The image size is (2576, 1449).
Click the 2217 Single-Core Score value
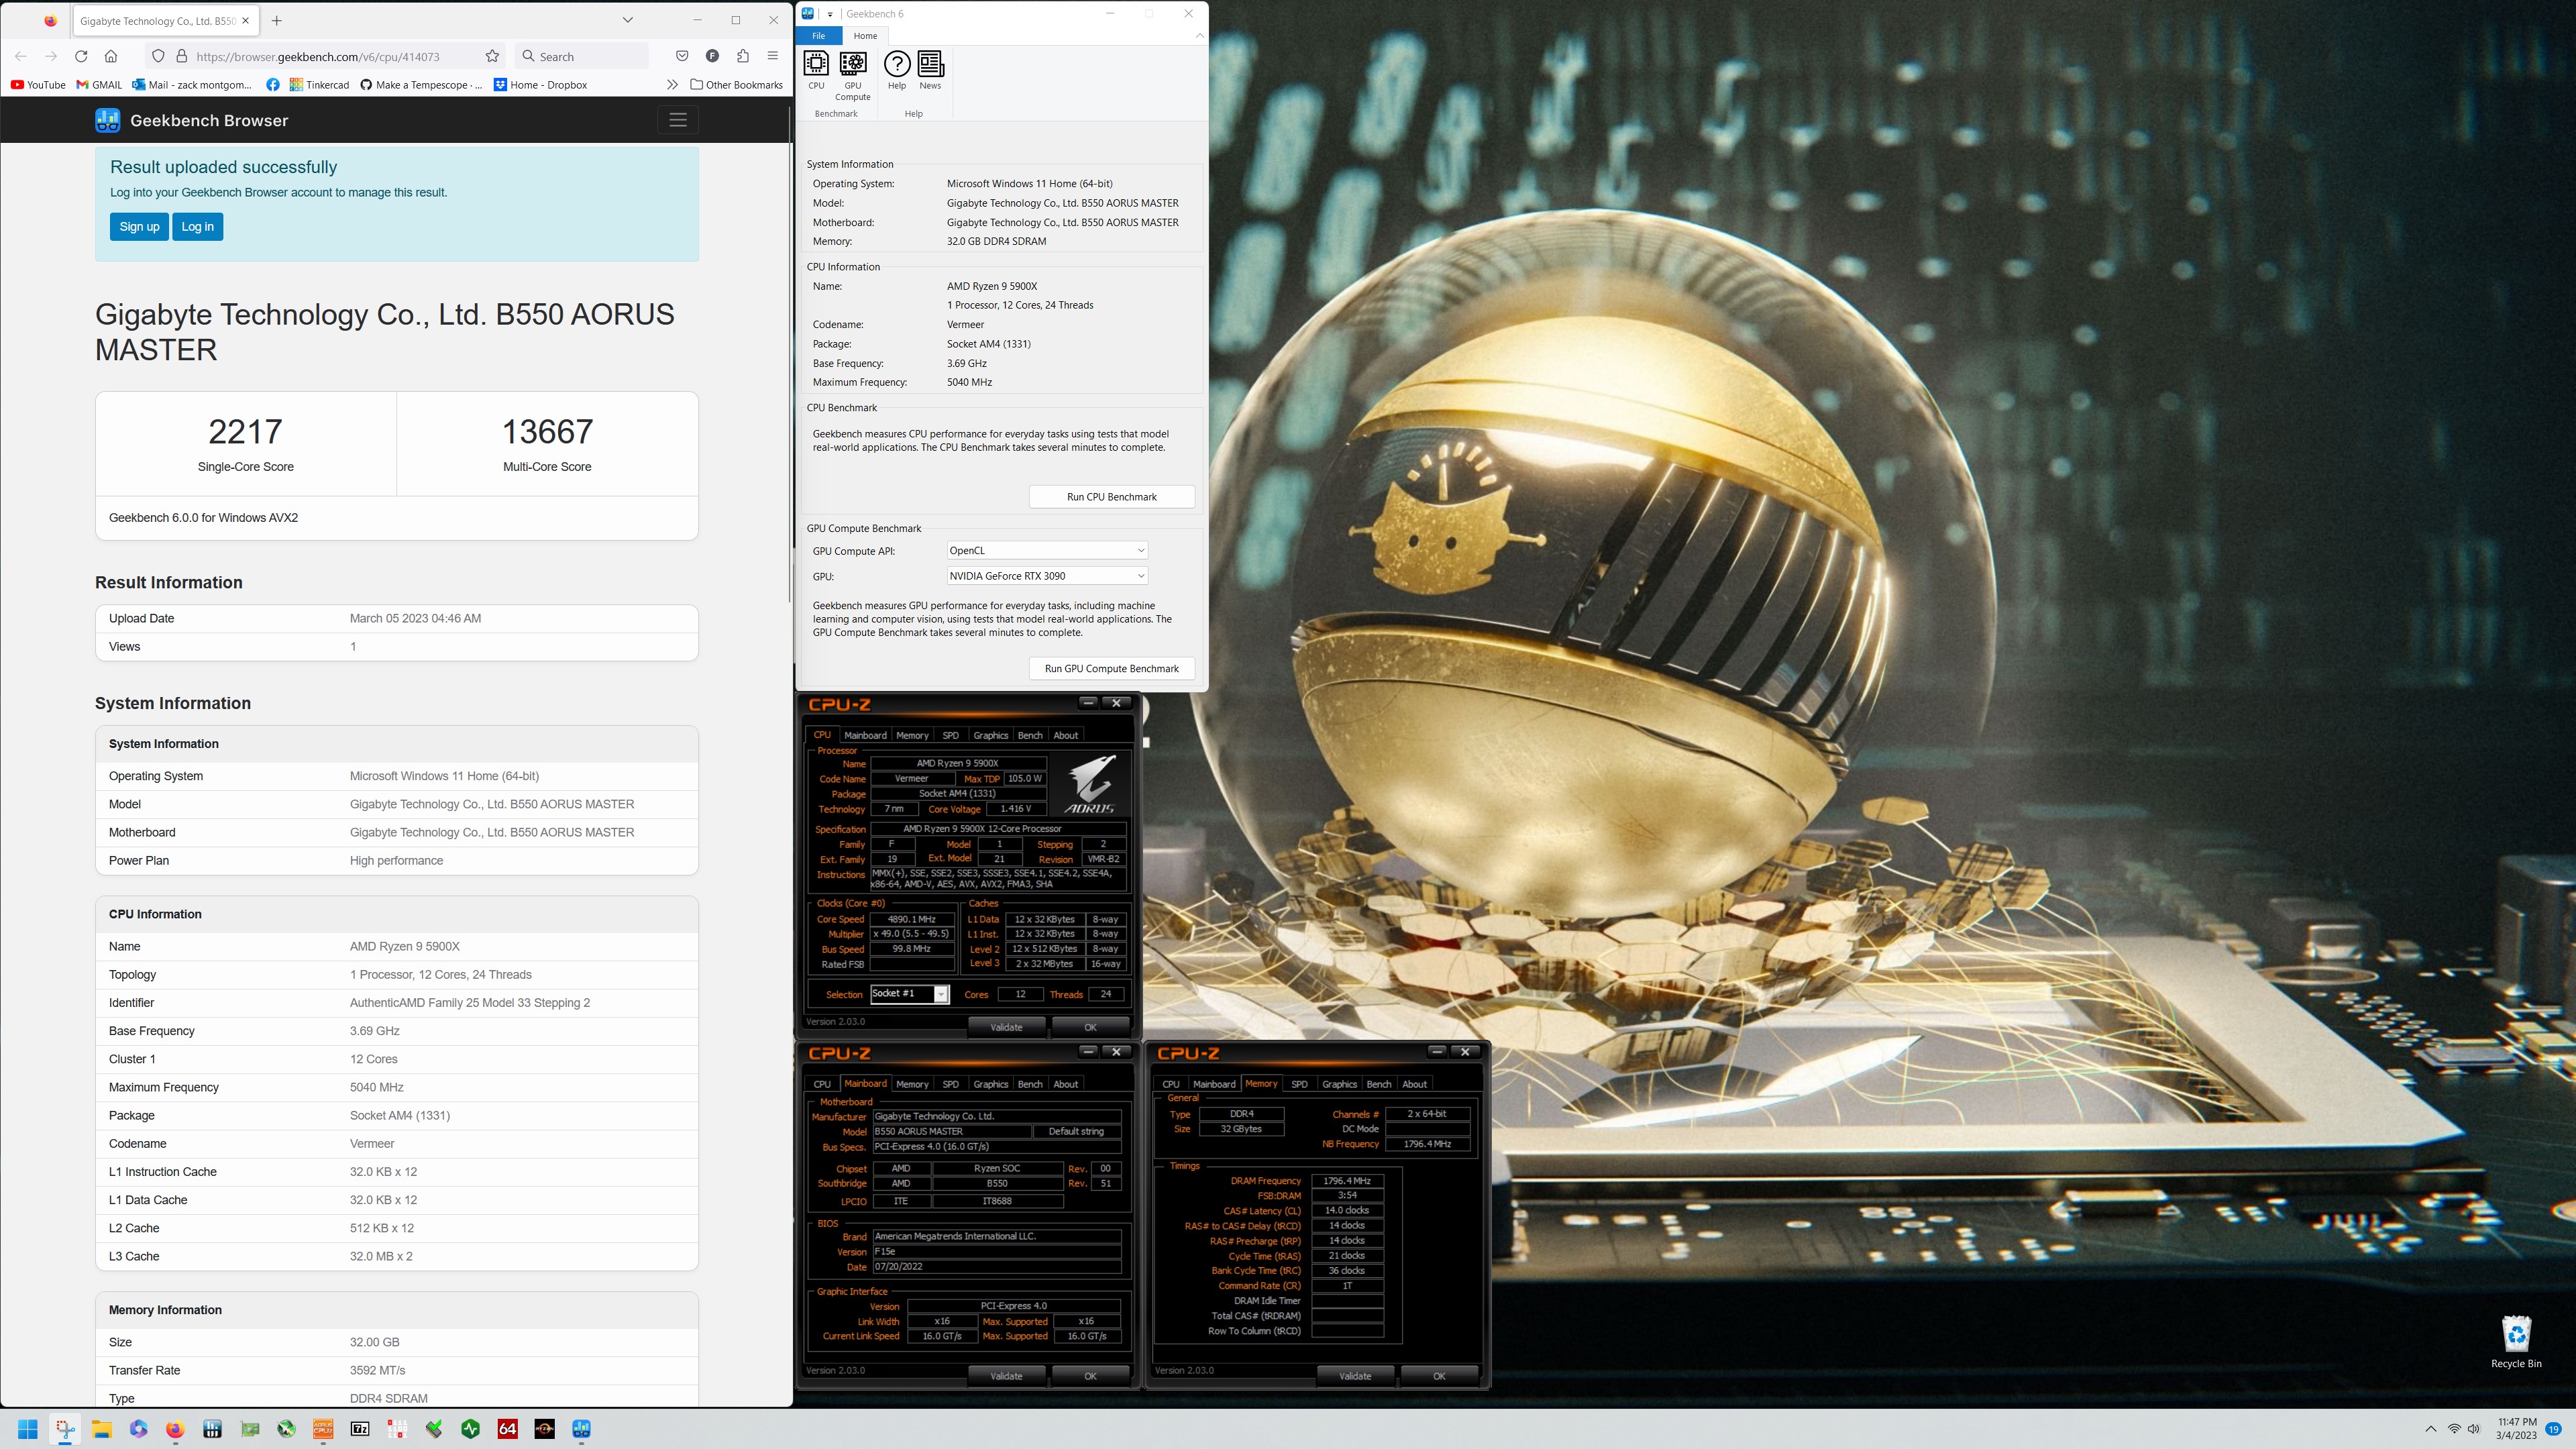coord(245,432)
